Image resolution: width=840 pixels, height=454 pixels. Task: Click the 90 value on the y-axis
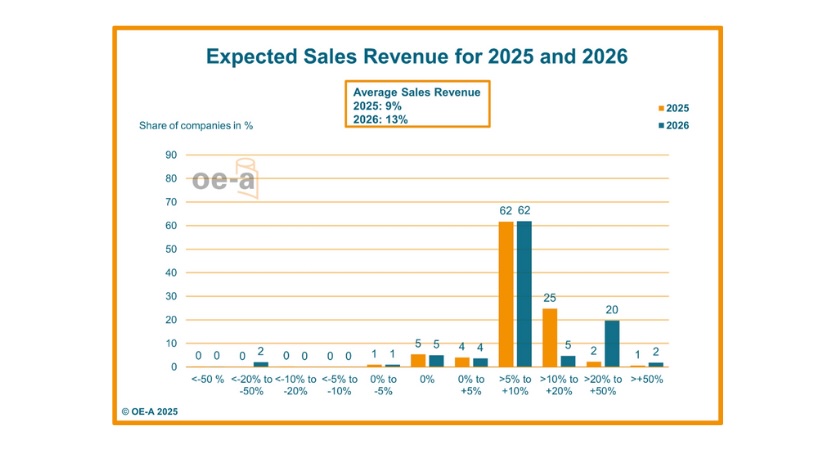(x=171, y=155)
